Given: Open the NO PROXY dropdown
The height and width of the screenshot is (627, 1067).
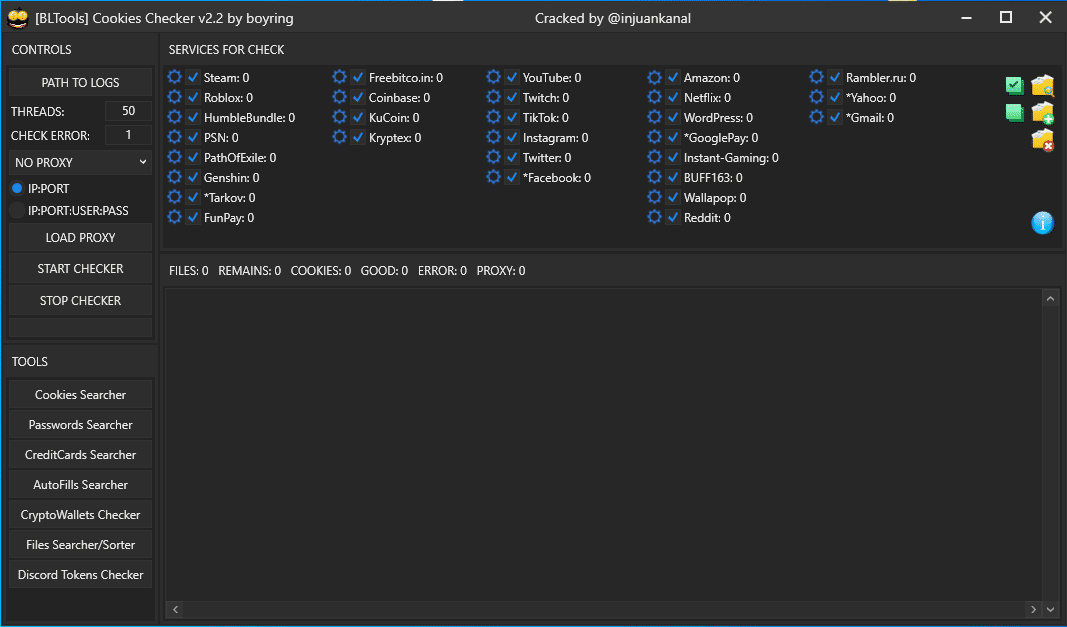Looking at the screenshot, I should [x=80, y=161].
